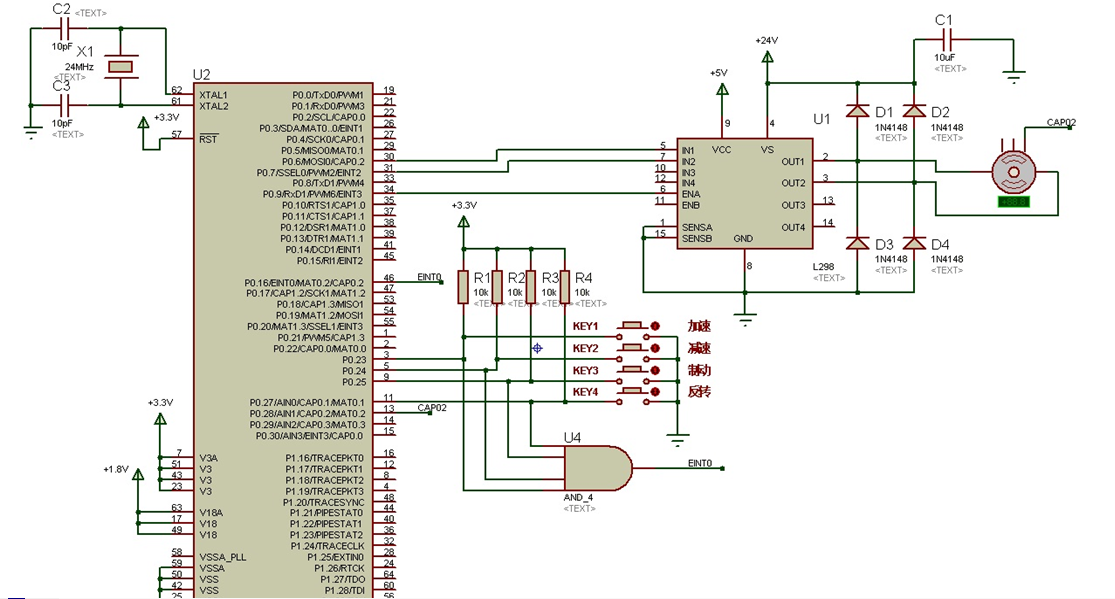Click the L298 part name text
Image resolution: width=1115 pixels, height=599 pixels.
click(x=823, y=267)
